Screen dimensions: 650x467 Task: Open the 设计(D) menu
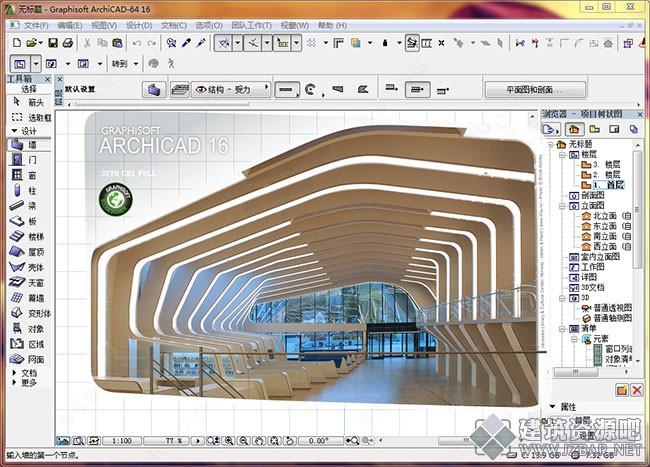pyautogui.click(x=139, y=25)
